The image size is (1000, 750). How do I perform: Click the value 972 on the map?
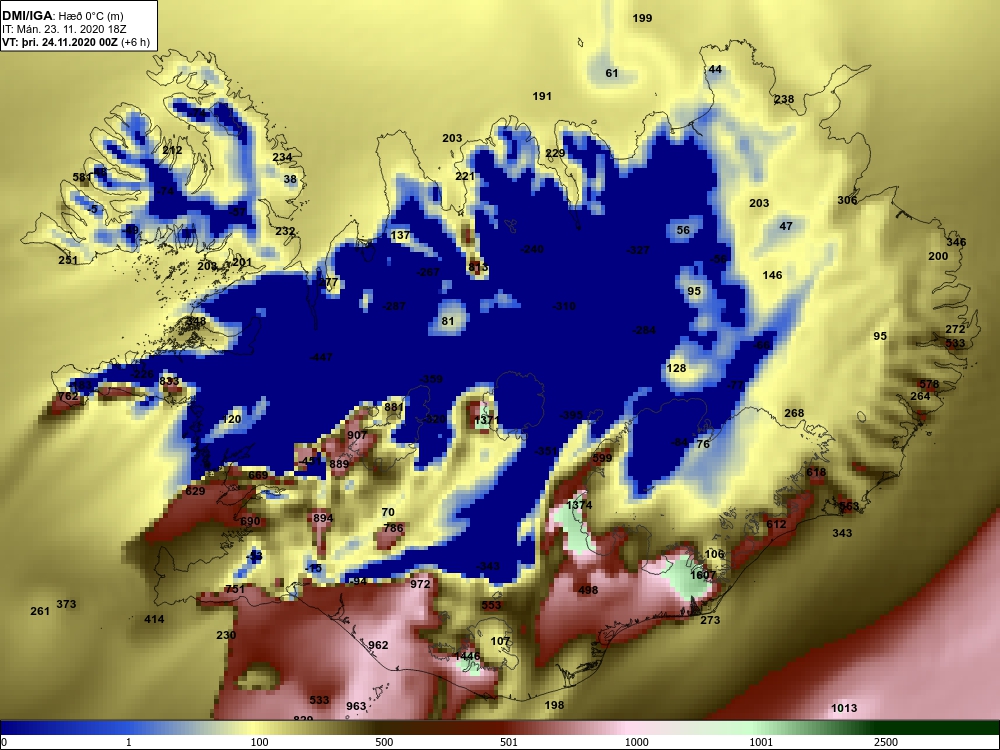pyautogui.click(x=420, y=584)
